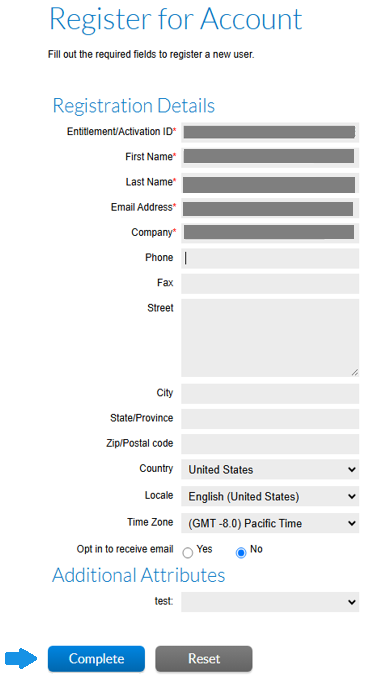The image size is (368, 677).
Task: Click the Complete button
Action: tap(96, 659)
